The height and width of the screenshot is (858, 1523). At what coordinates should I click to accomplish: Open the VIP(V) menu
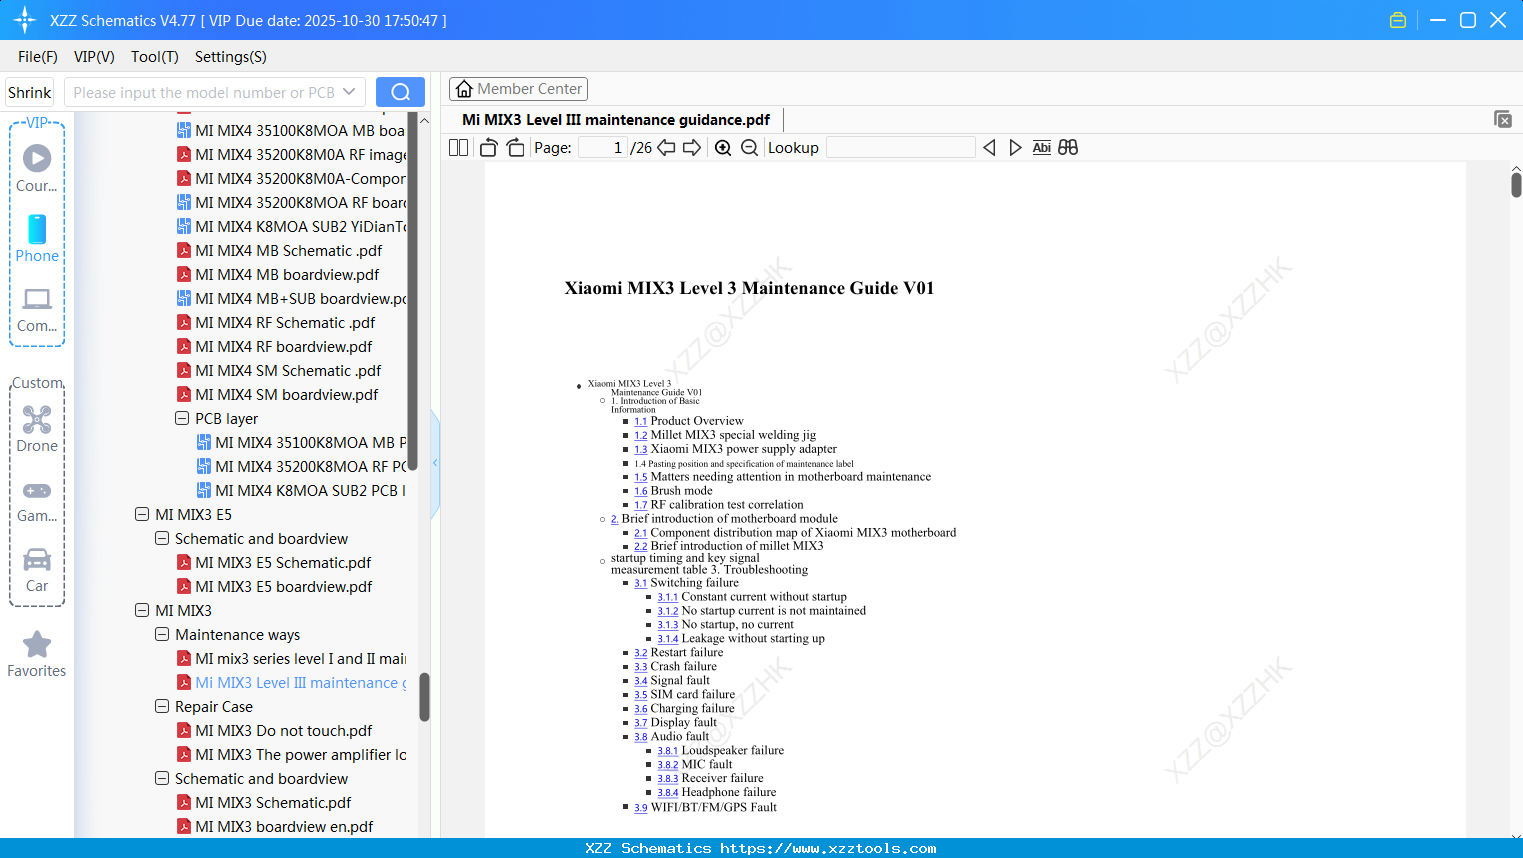(94, 57)
